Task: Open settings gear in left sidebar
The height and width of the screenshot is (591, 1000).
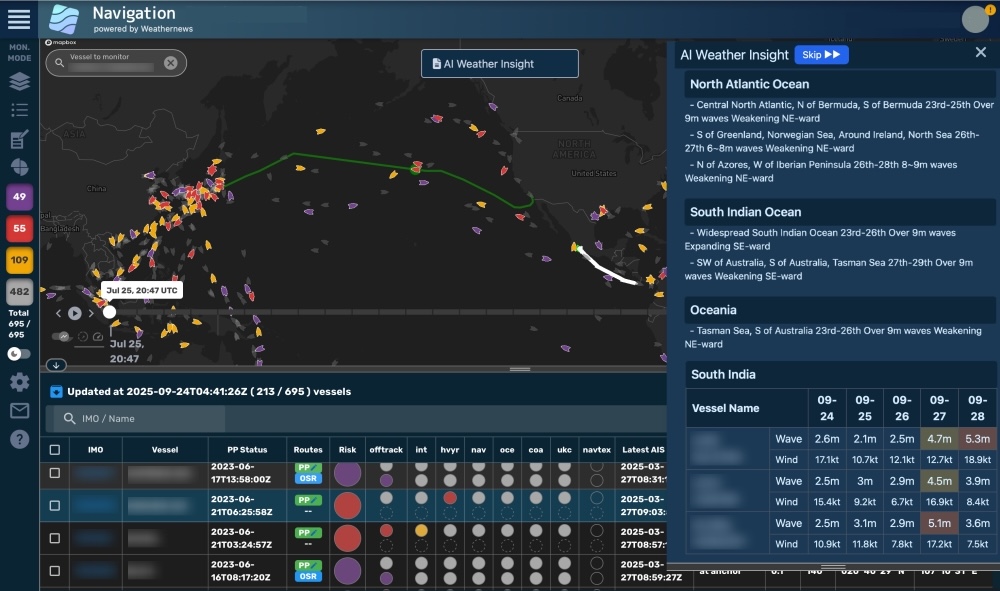Action: (x=19, y=382)
